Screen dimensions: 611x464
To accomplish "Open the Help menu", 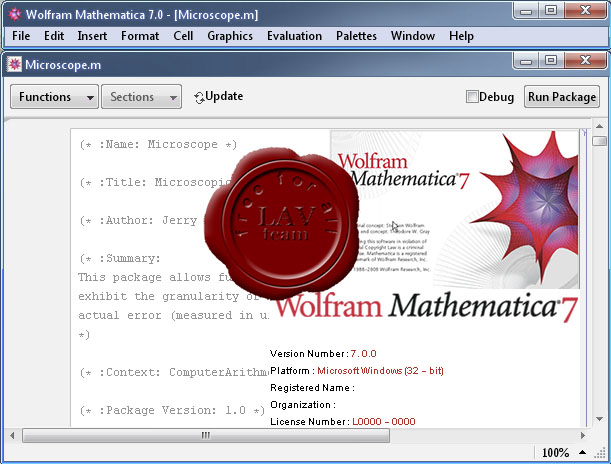I will pos(461,36).
